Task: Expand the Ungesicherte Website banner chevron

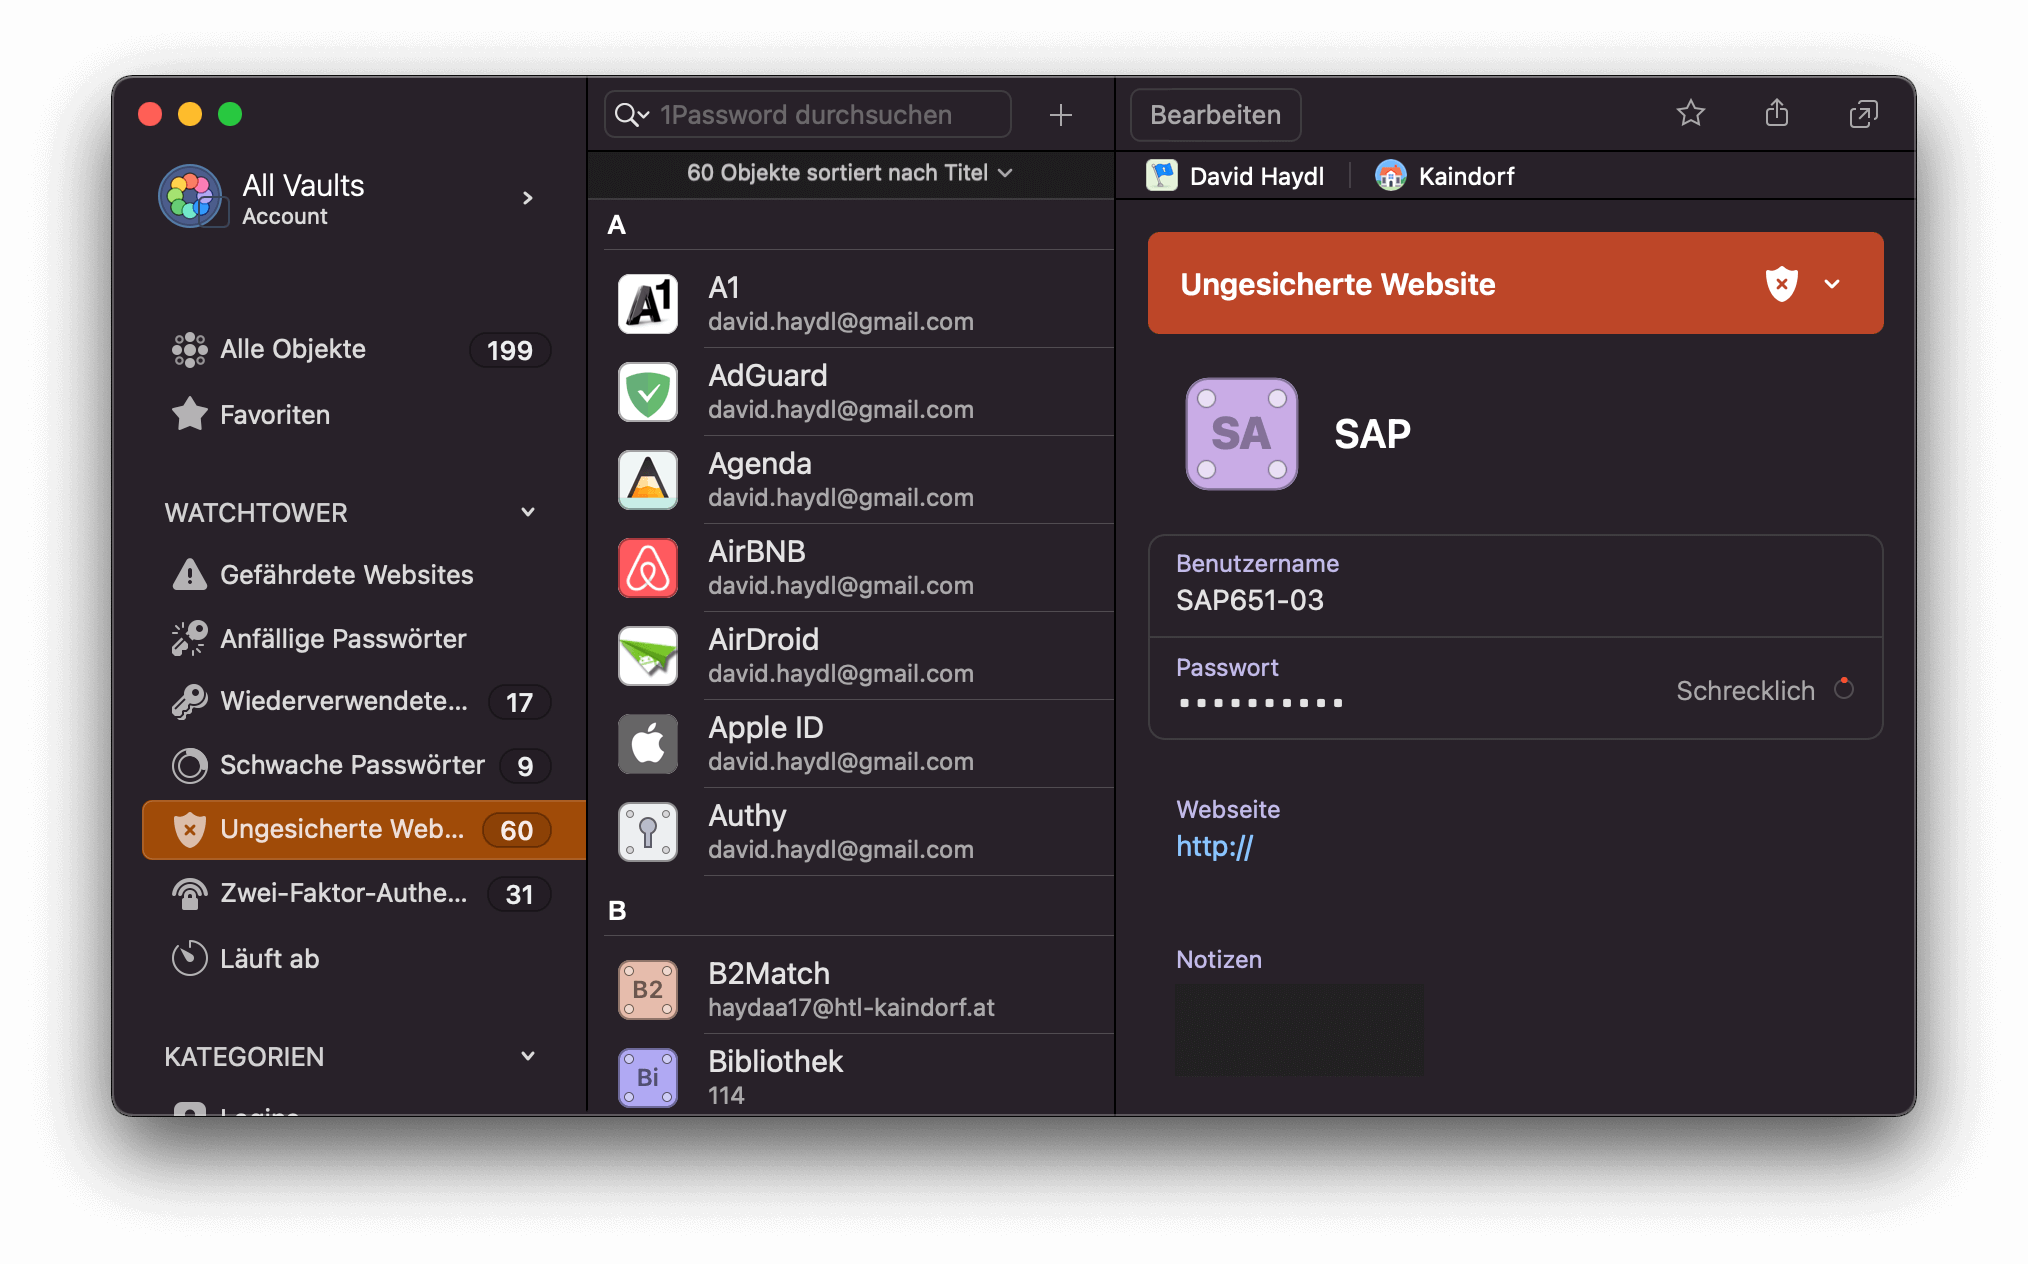Action: pos(1832,284)
